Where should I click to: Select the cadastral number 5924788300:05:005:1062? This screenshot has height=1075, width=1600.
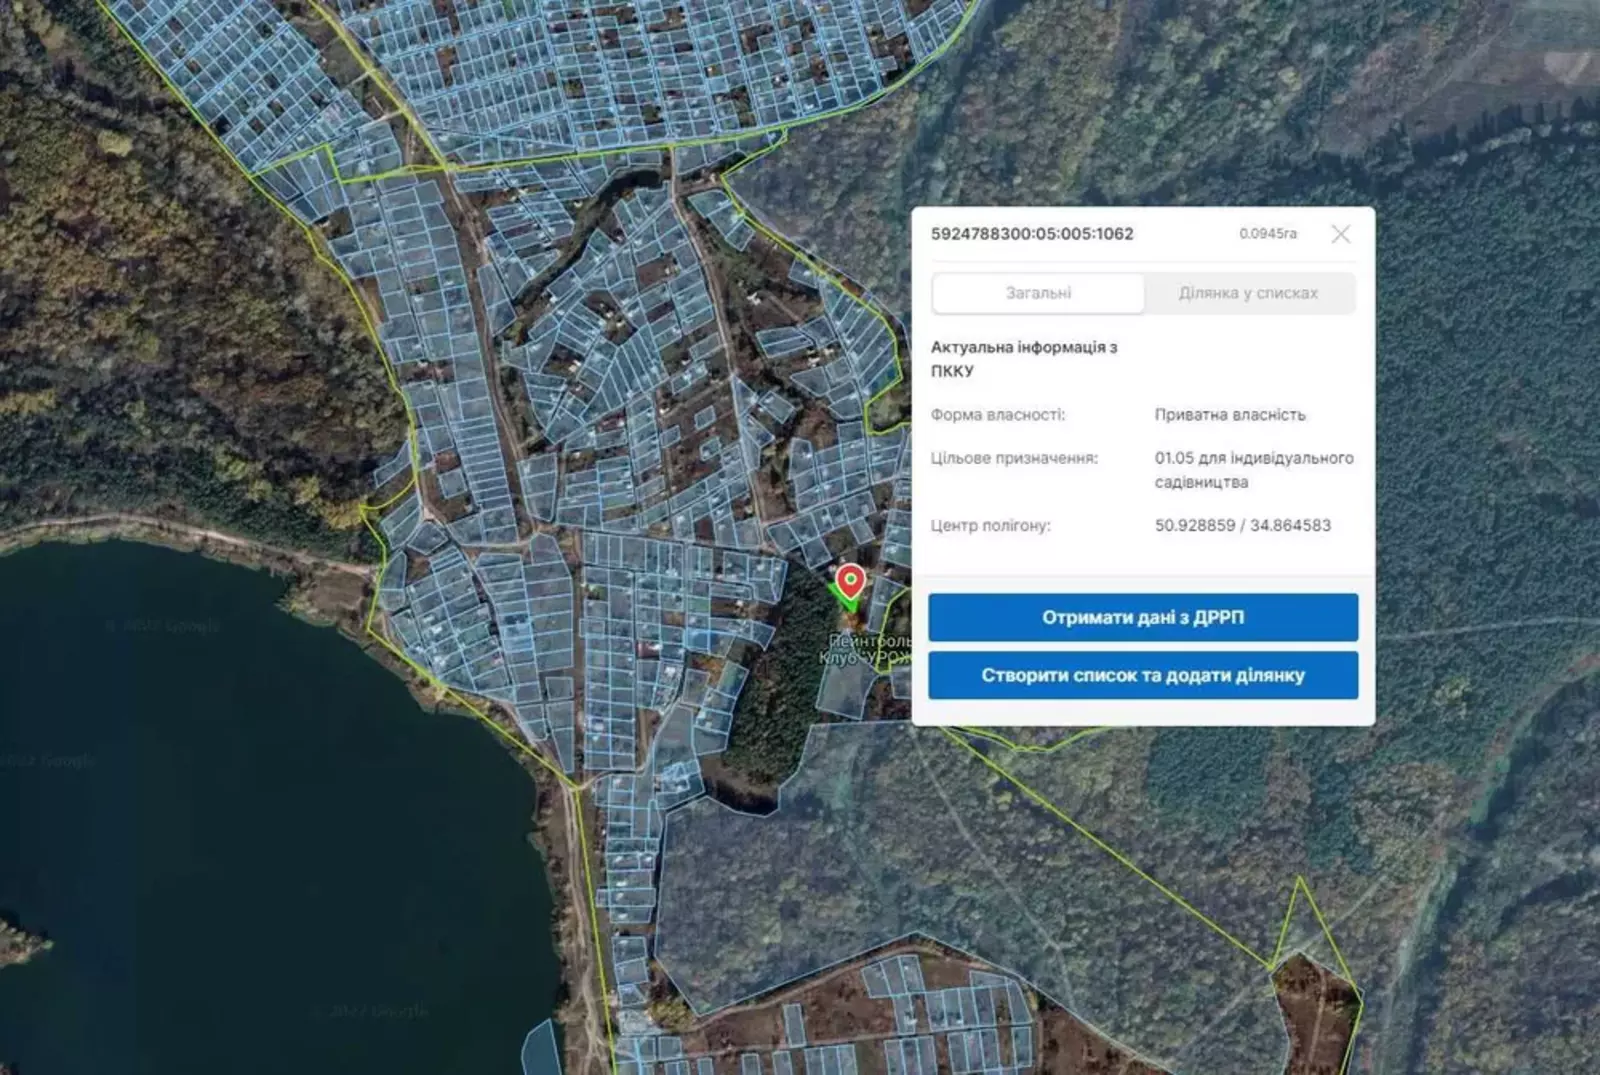coord(1032,234)
